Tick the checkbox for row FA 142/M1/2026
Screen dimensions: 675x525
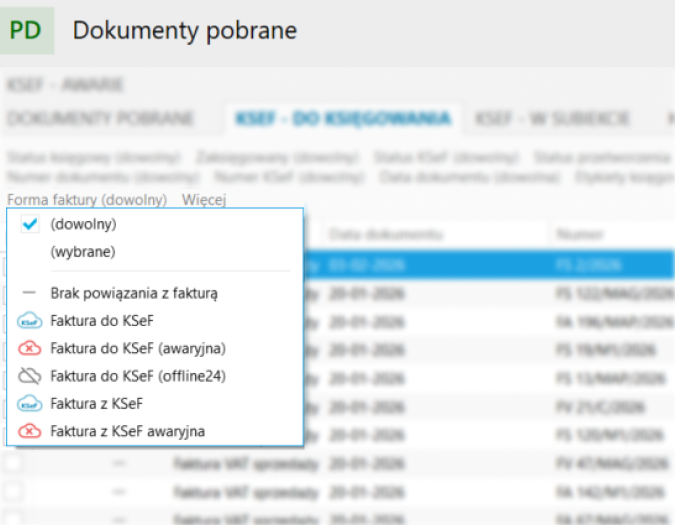click(x=14, y=493)
